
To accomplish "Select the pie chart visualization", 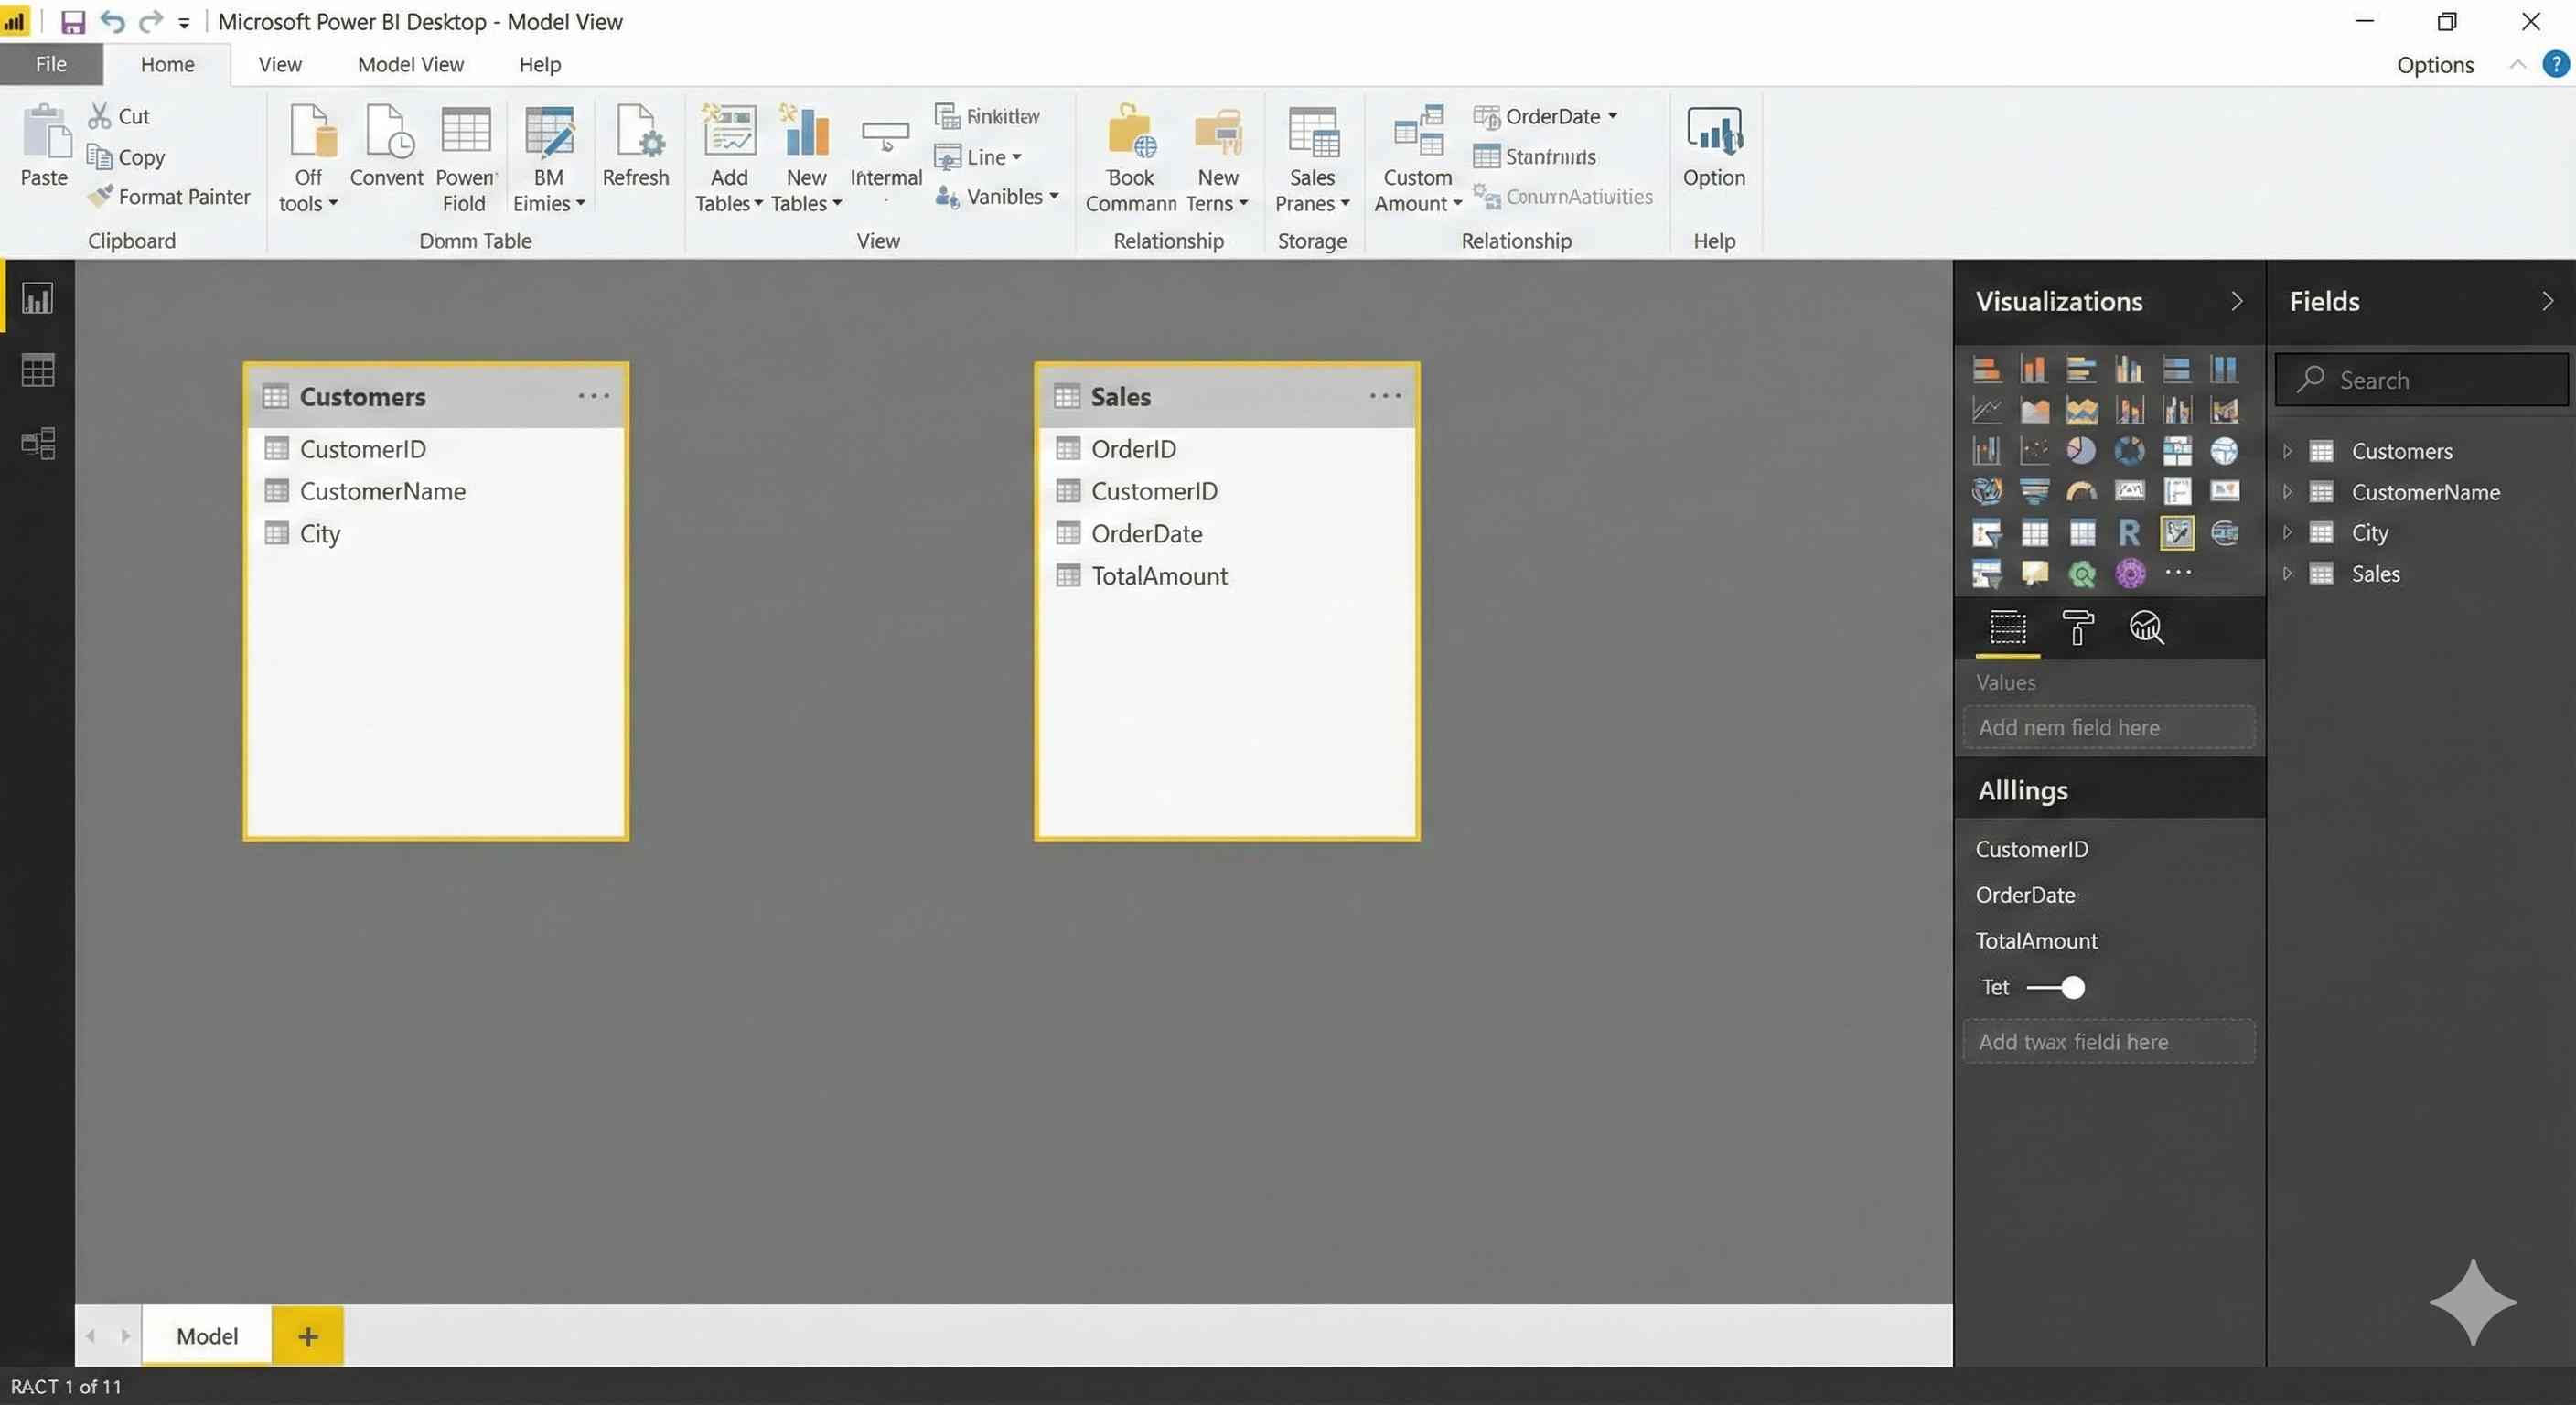I will (x=2081, y=451).
